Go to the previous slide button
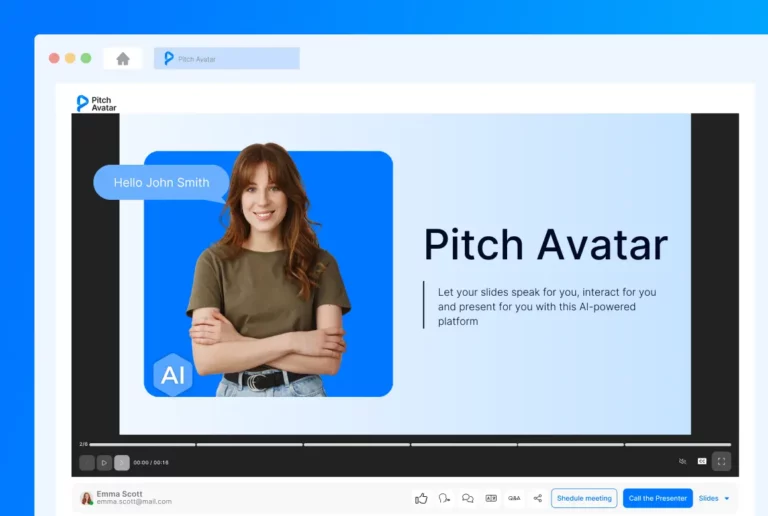This screenshot has height=516, width=768. click(x=87, y=462)
